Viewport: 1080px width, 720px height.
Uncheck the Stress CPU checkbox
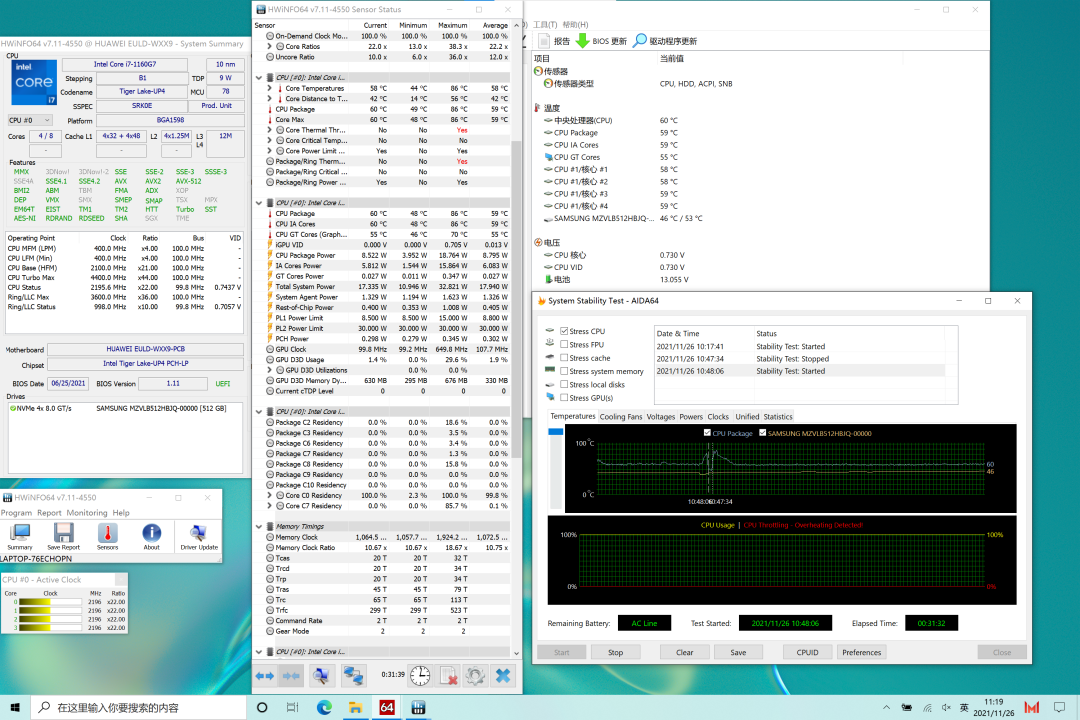564,331
